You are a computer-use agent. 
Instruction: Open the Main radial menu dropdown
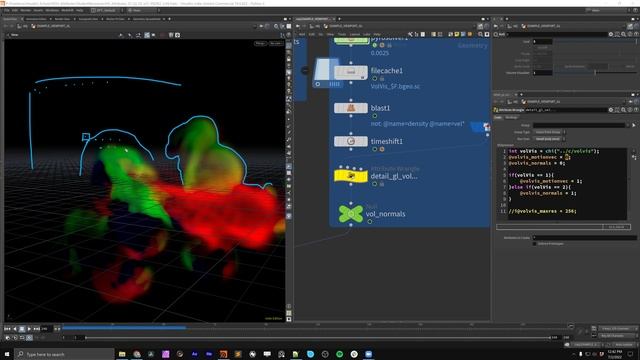tap(143, 10)
